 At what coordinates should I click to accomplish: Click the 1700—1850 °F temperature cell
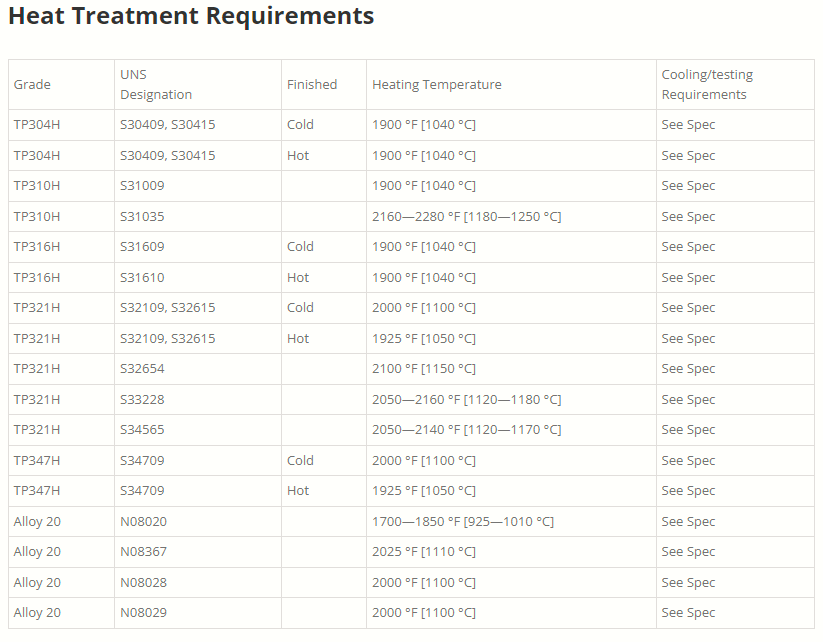[463, 522]
